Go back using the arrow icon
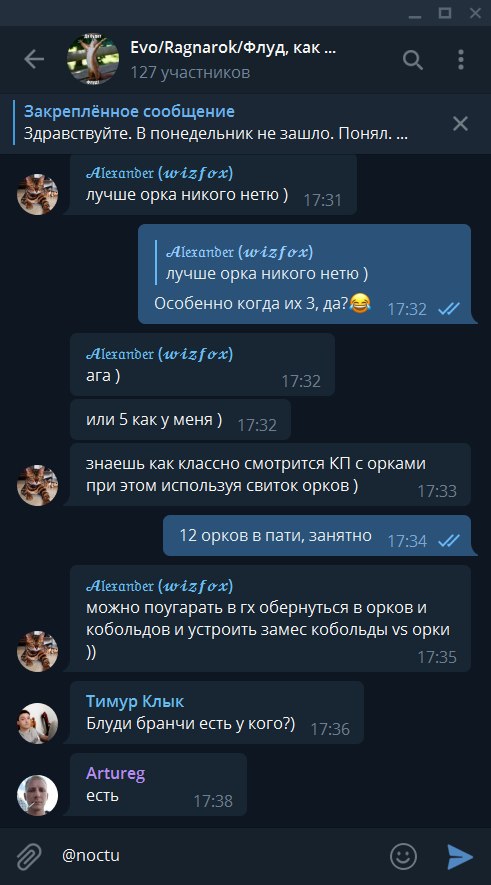This screenshot has height=885, width=491. point(34,59)
